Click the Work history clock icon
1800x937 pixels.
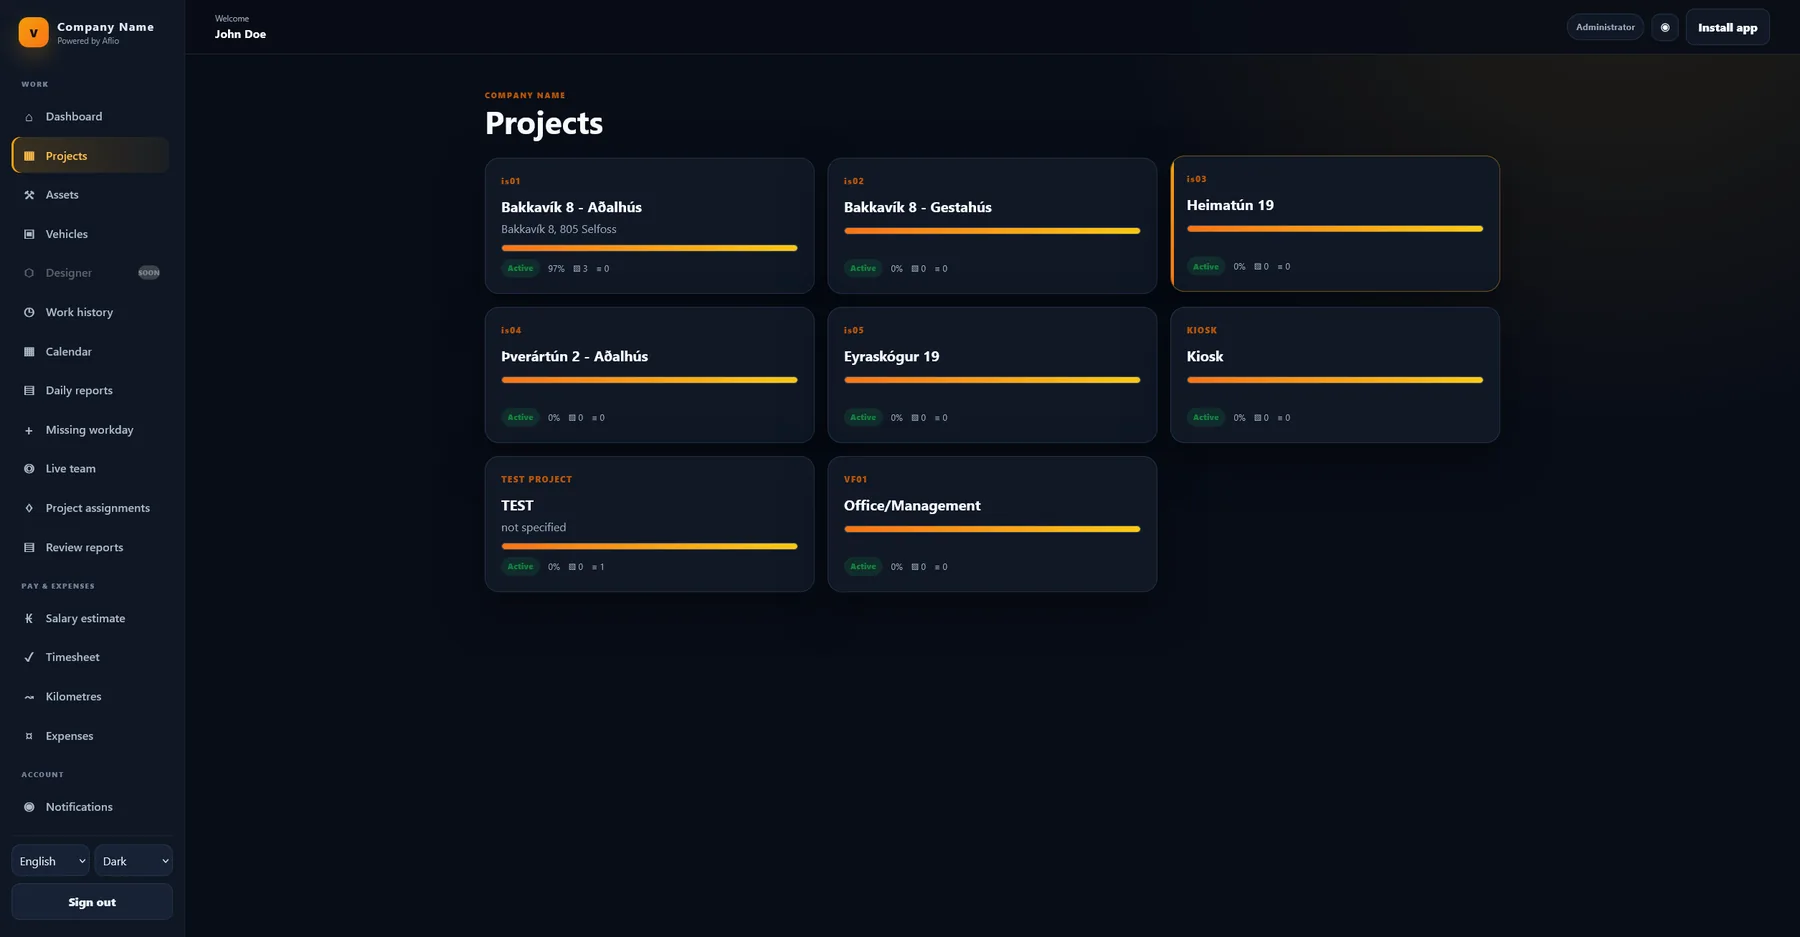[29, 312]
